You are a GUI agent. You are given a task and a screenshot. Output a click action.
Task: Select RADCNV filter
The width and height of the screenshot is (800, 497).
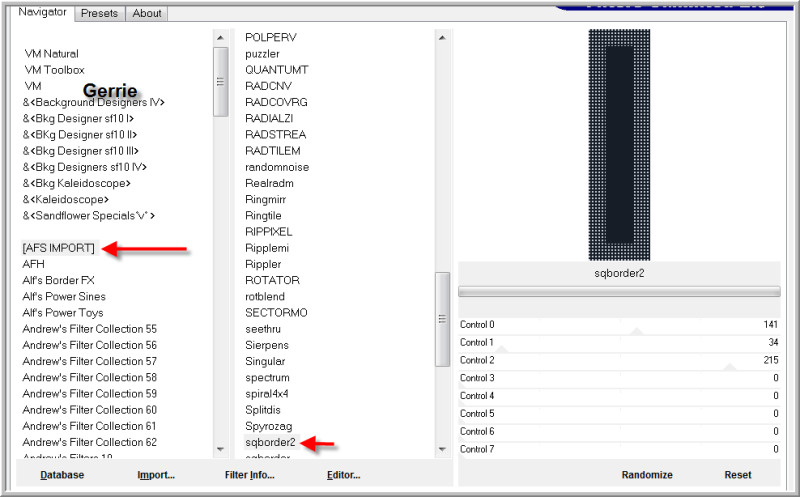268,86
